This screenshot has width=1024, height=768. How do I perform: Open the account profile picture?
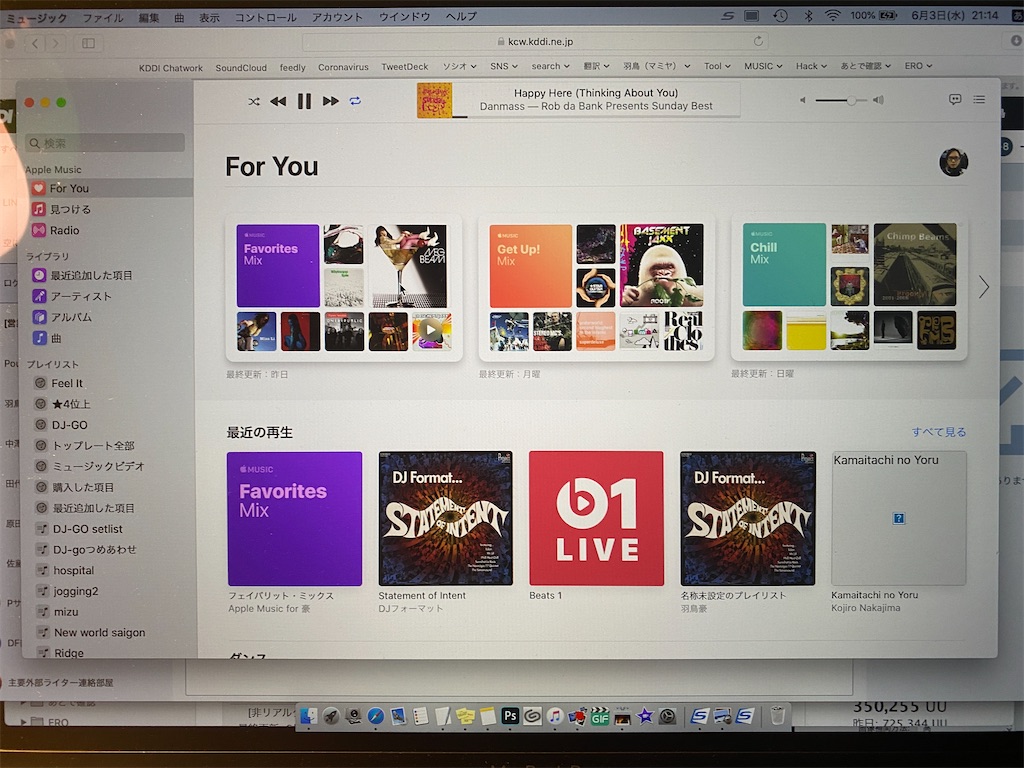tap(953, 162)
